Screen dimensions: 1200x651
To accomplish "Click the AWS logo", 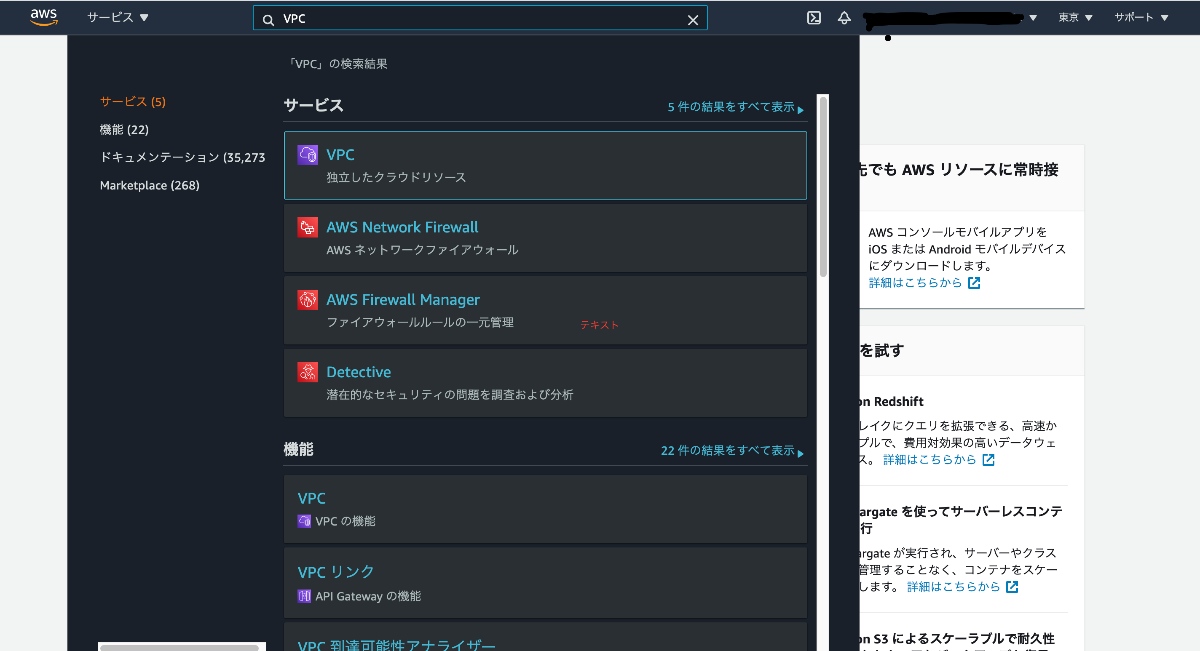I will pos(44,17).
